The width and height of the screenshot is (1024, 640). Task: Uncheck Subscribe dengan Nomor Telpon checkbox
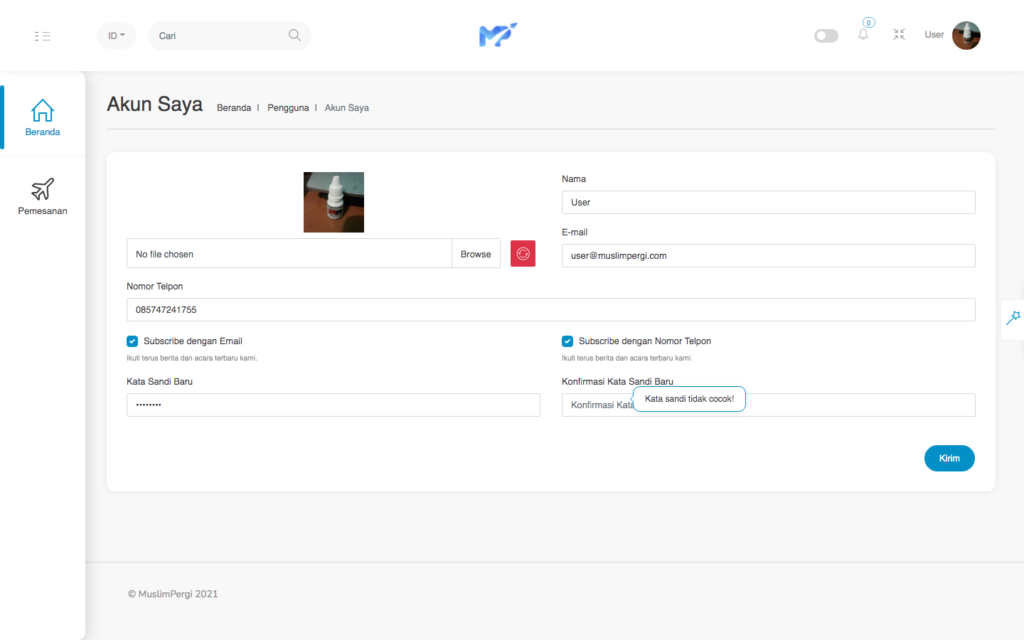coord(568,341)
